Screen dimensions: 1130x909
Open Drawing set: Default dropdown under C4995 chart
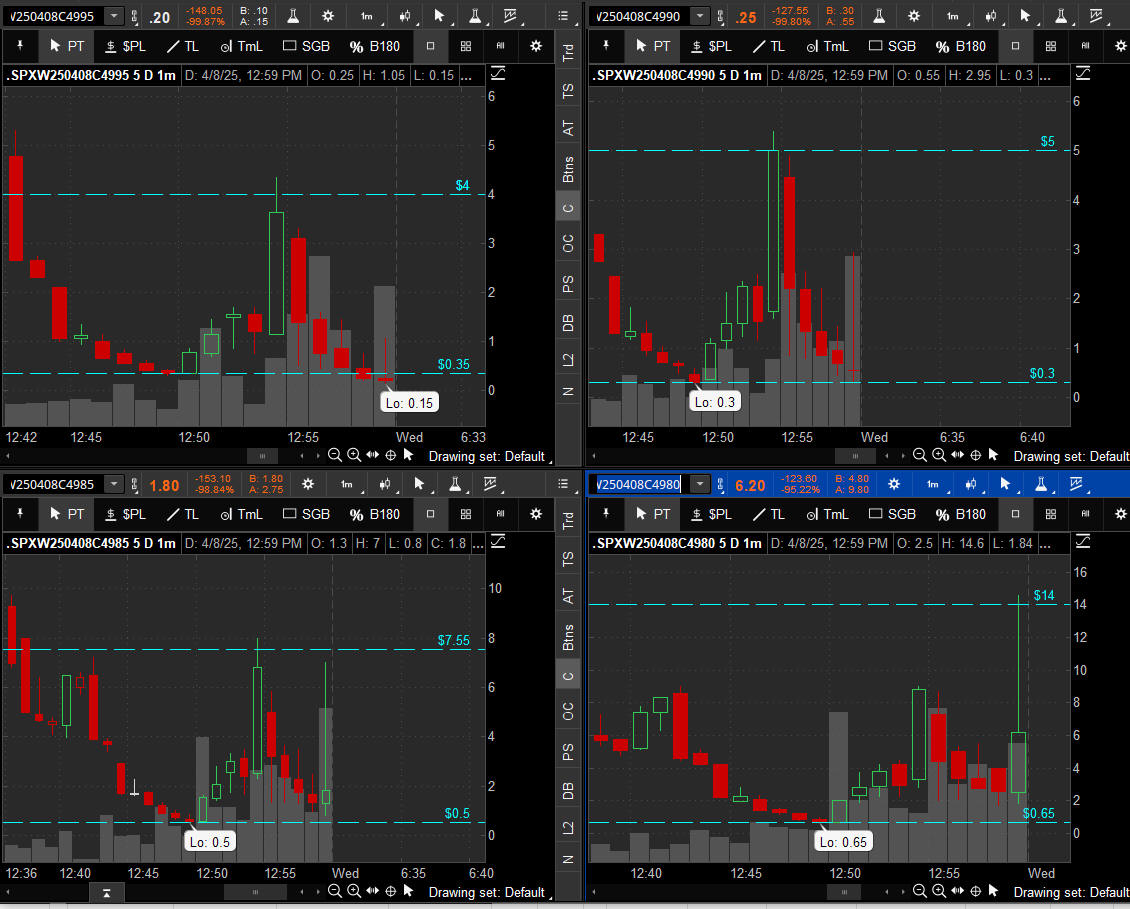[489, 456]
